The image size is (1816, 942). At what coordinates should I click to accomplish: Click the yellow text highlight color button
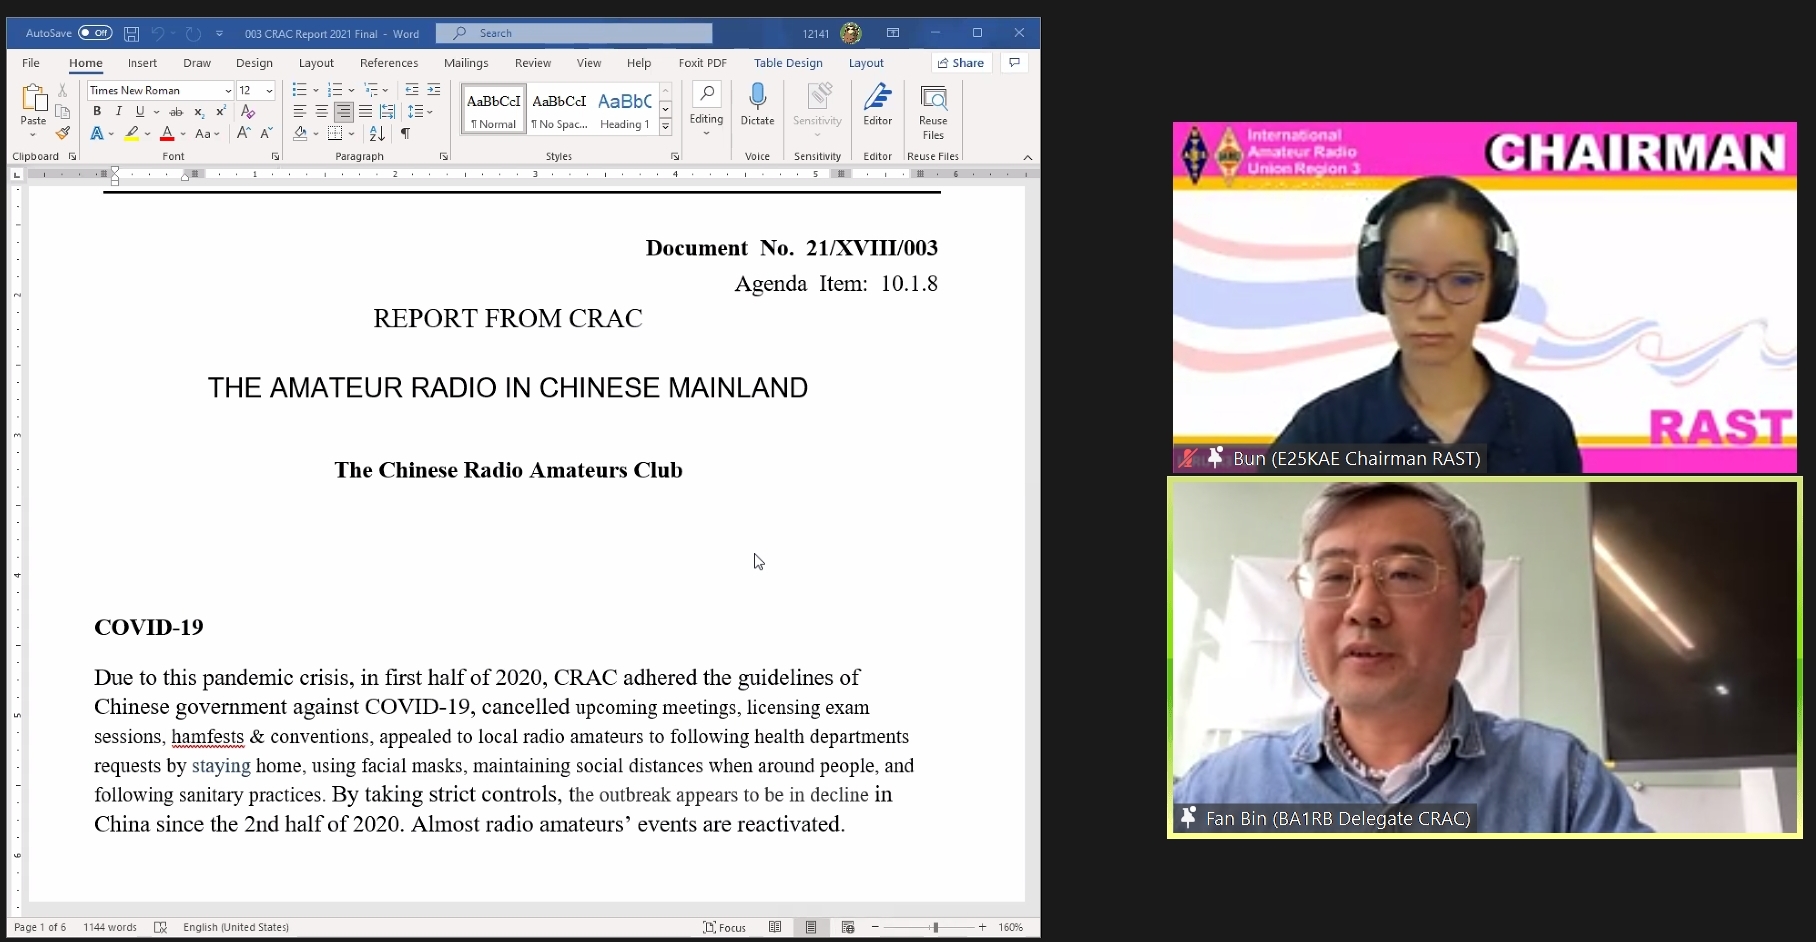131,133
